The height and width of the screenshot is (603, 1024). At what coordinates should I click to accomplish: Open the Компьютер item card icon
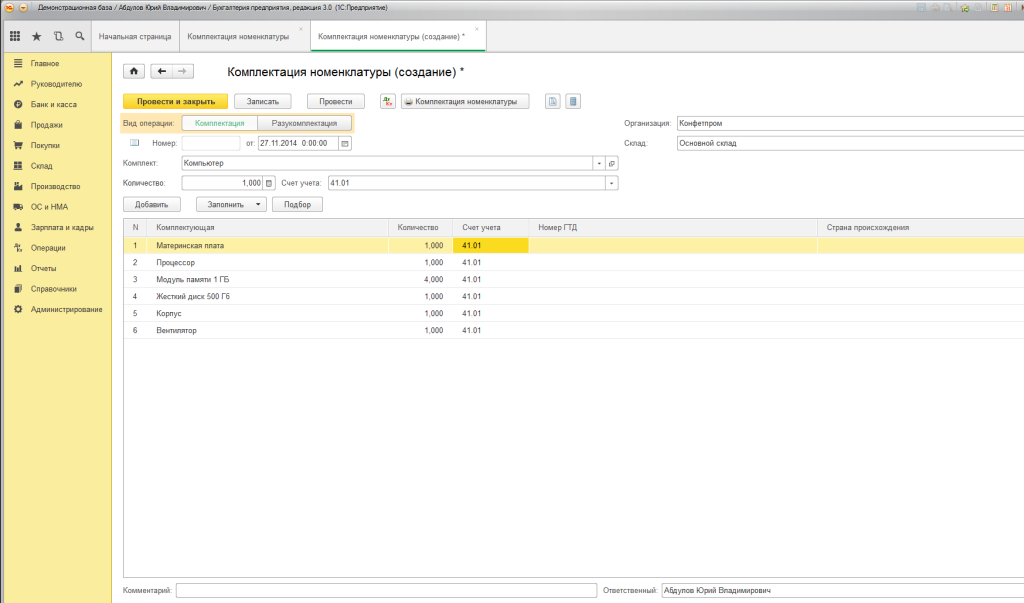612,163
